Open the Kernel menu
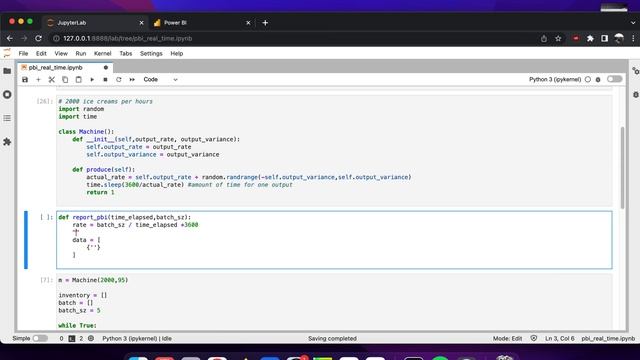 tap(102, 53)
